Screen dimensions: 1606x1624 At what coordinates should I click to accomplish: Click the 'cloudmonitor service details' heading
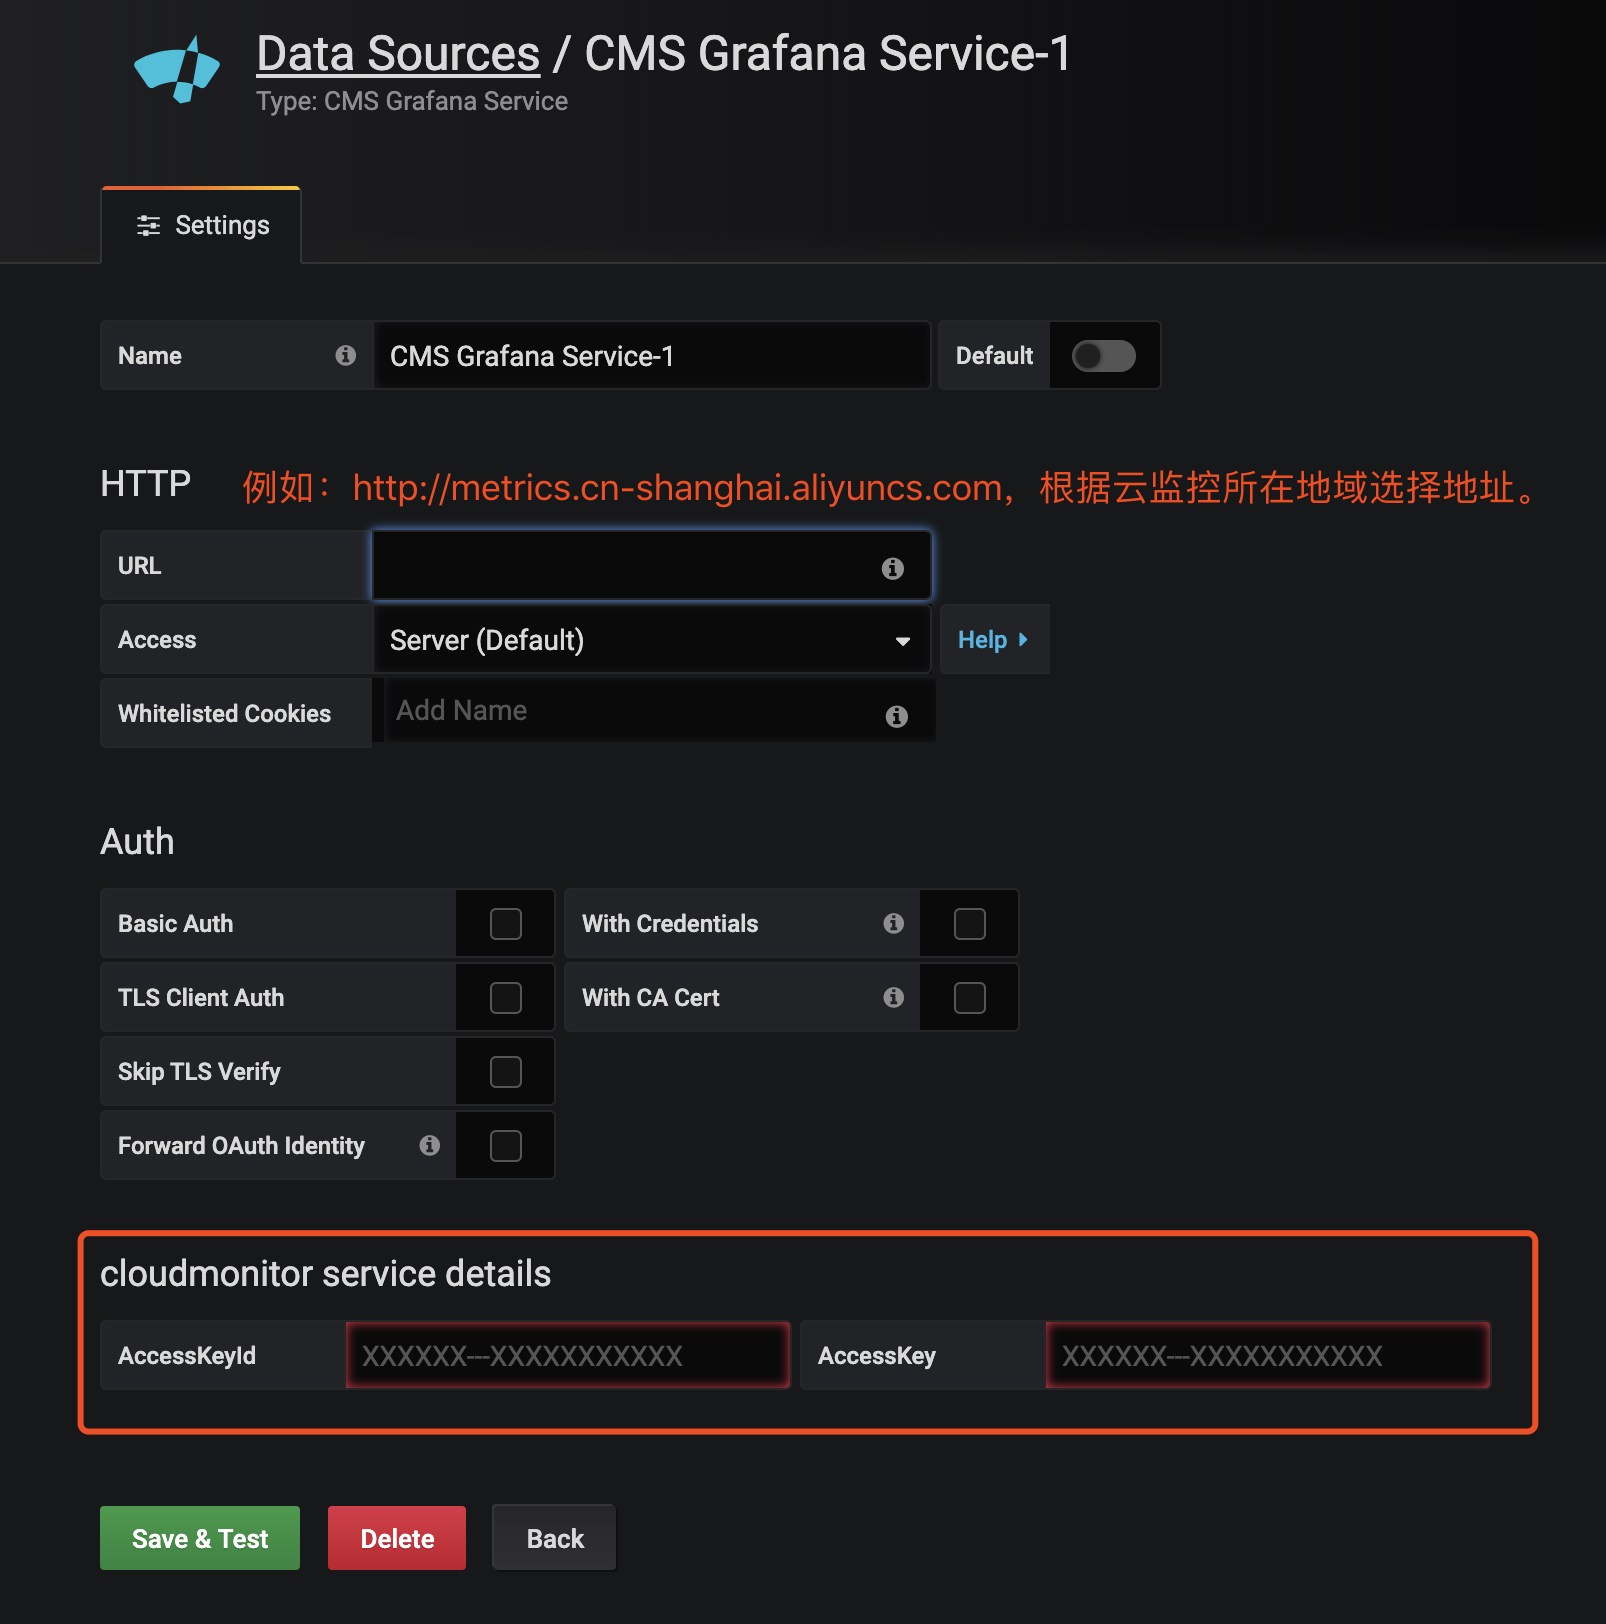coord(326,1274)
